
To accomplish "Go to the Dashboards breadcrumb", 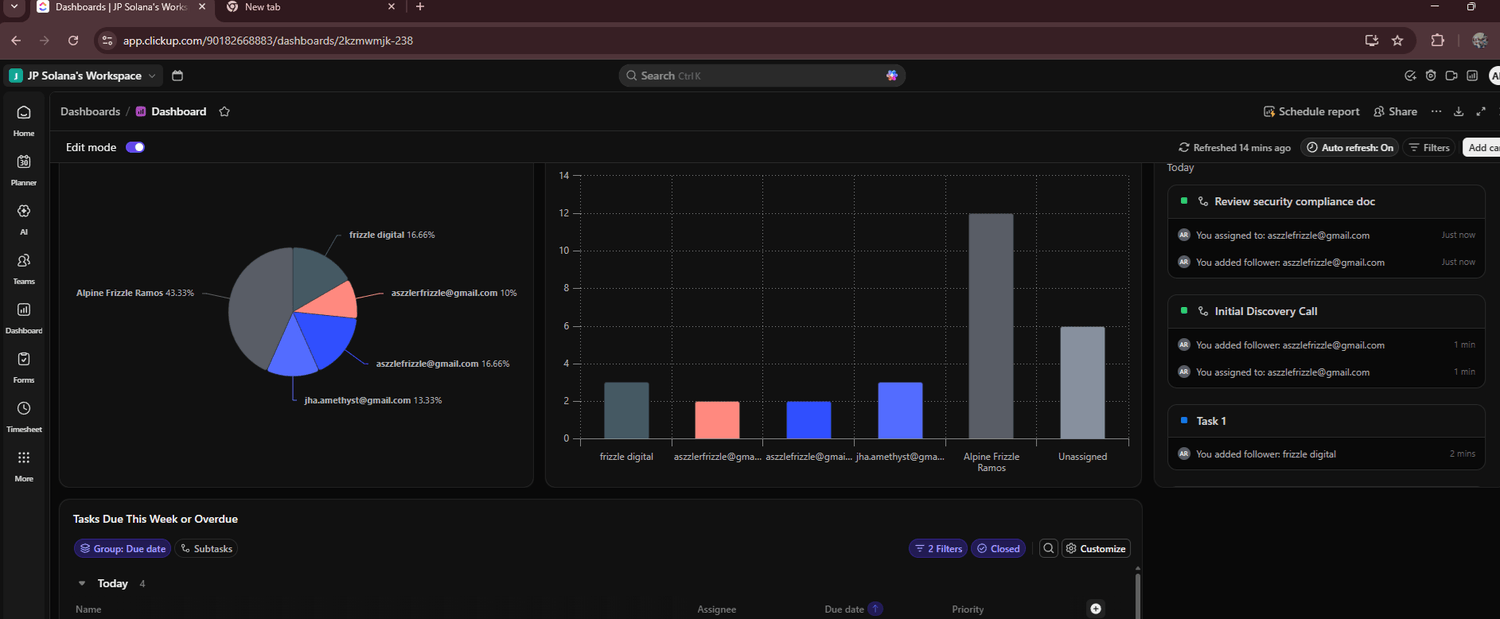I will 90,112.
